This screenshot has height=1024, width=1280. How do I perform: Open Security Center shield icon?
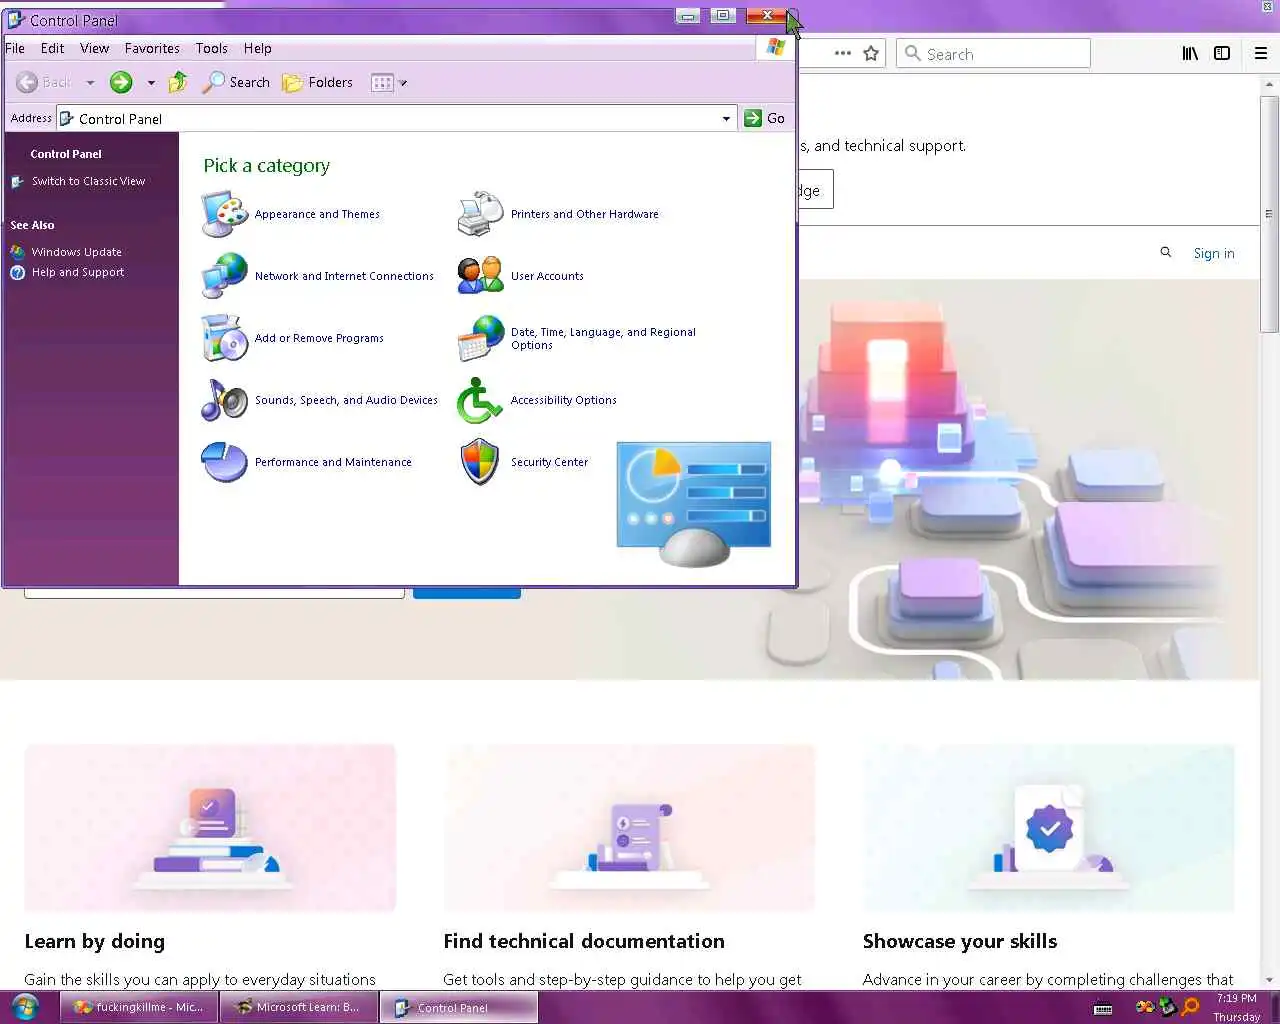click(x=480, y=462)
